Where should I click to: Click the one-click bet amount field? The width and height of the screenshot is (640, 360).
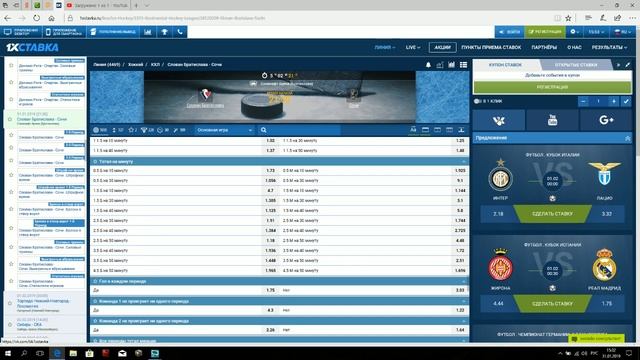[x=598, y=101]
